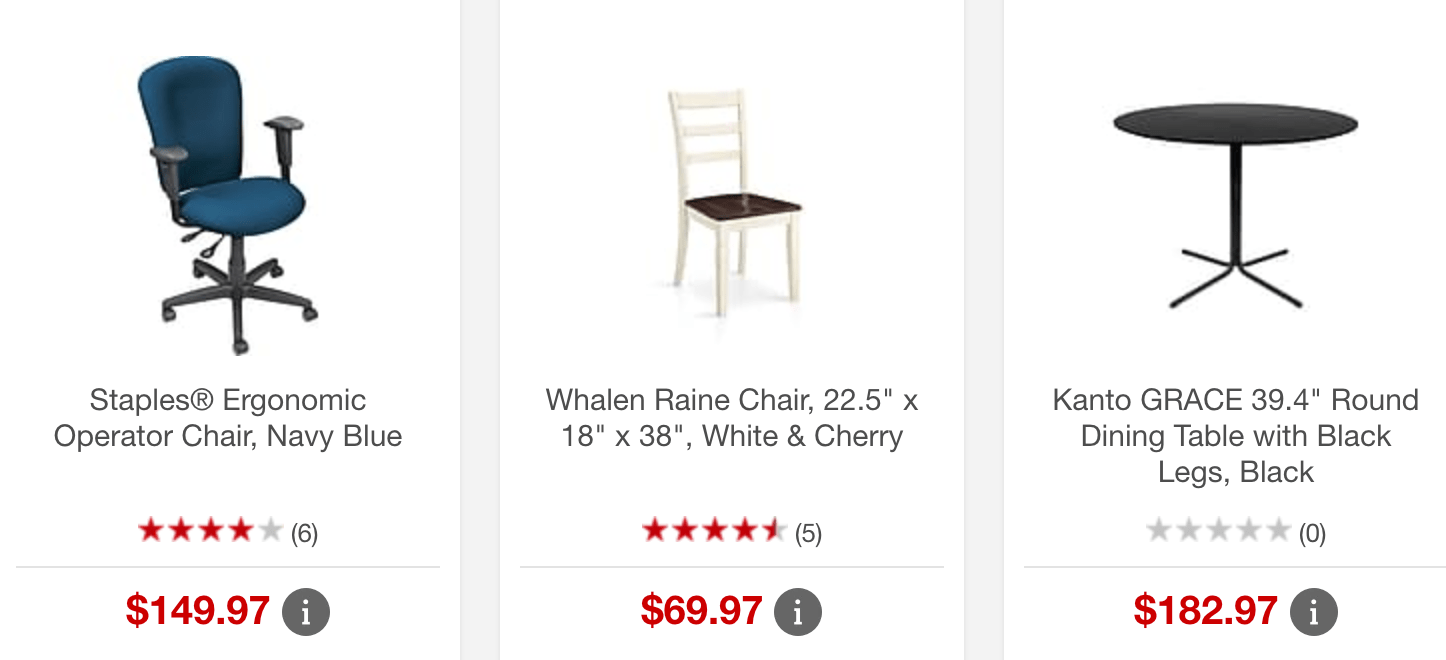The width and height of the screenshot is (1446, 660).
Task: Open the Staples Ergonomic Operator Chair title link
Action: tap(228, 418)
